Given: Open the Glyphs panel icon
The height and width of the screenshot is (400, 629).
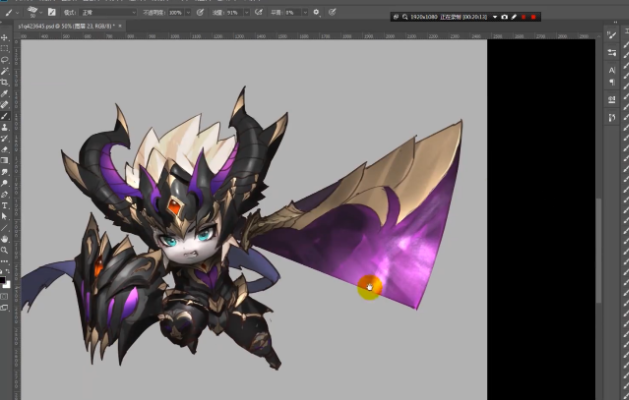Looking at the screenshot, I should [x=612, y=99].
